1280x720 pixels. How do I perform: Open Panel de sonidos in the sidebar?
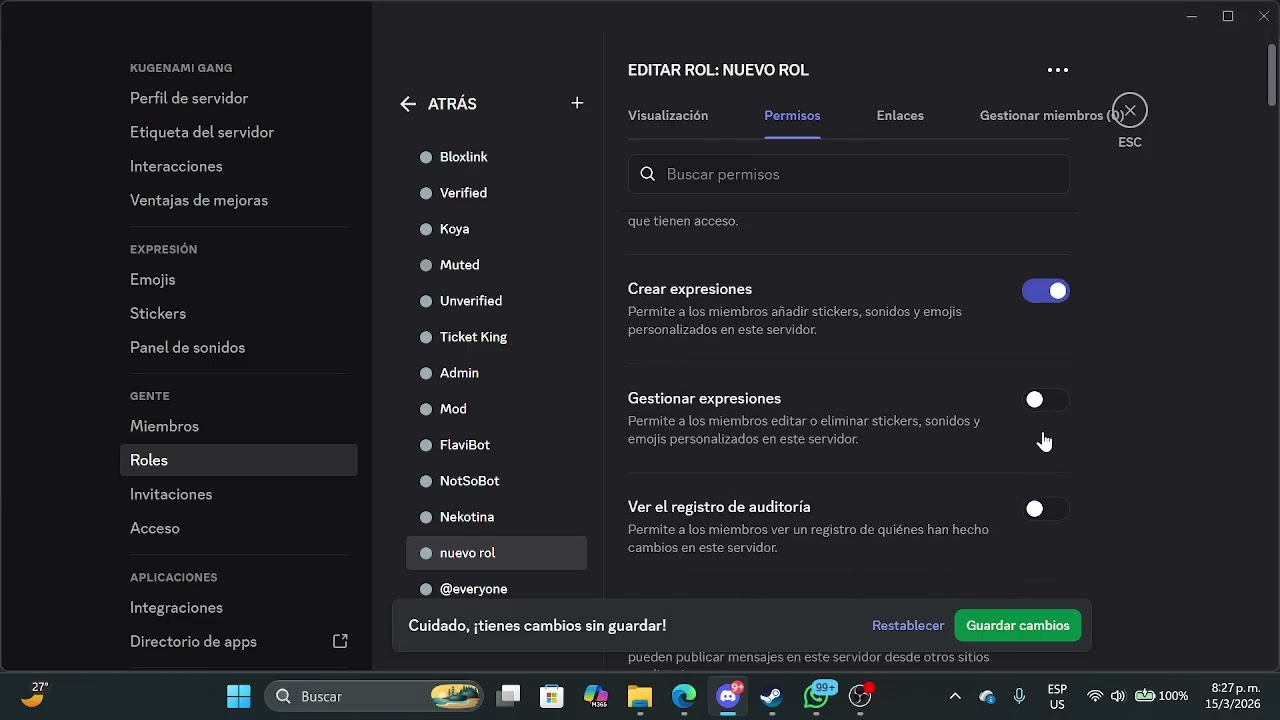tap(187, 348)
